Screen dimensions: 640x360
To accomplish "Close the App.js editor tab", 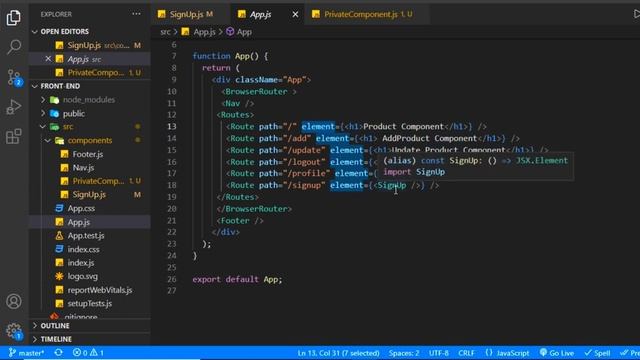I will click(x=295, y=14).
